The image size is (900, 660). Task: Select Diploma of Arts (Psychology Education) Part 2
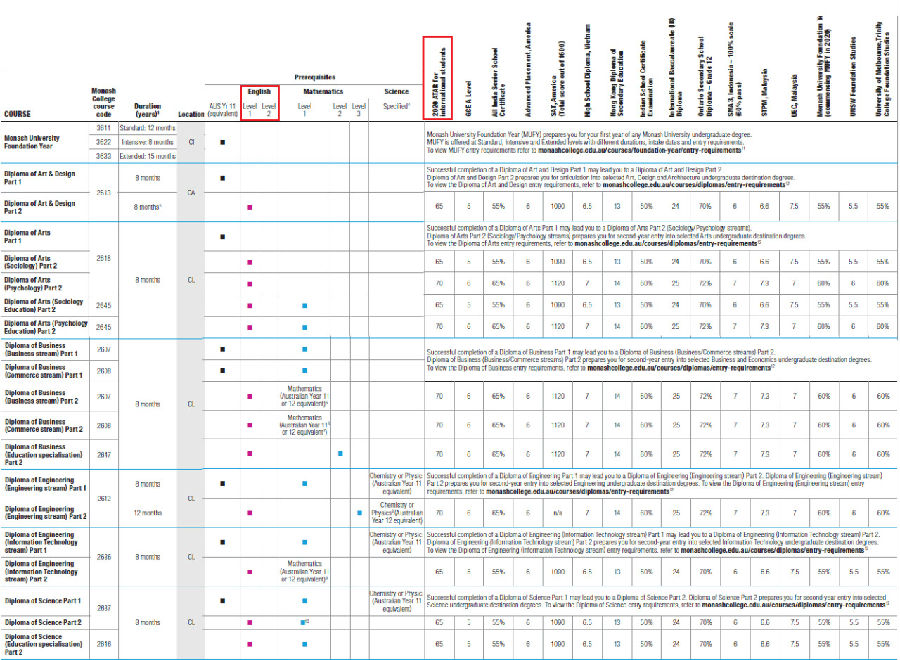45,327
